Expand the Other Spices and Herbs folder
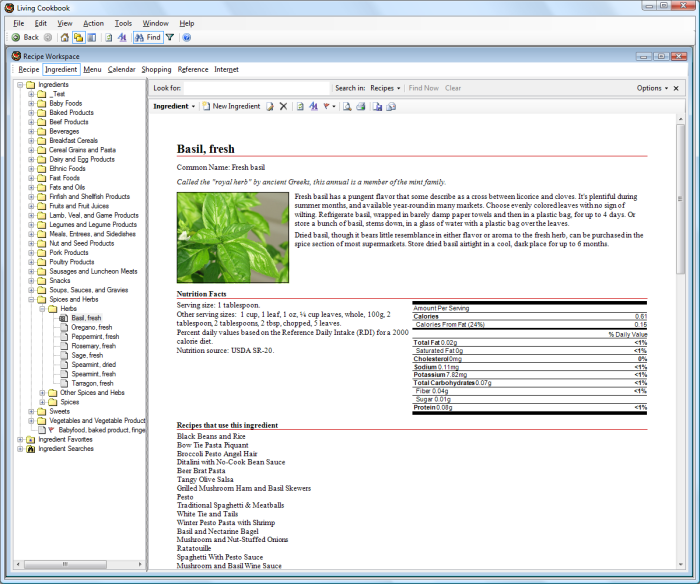700x584 pixels. pos(42,393)
